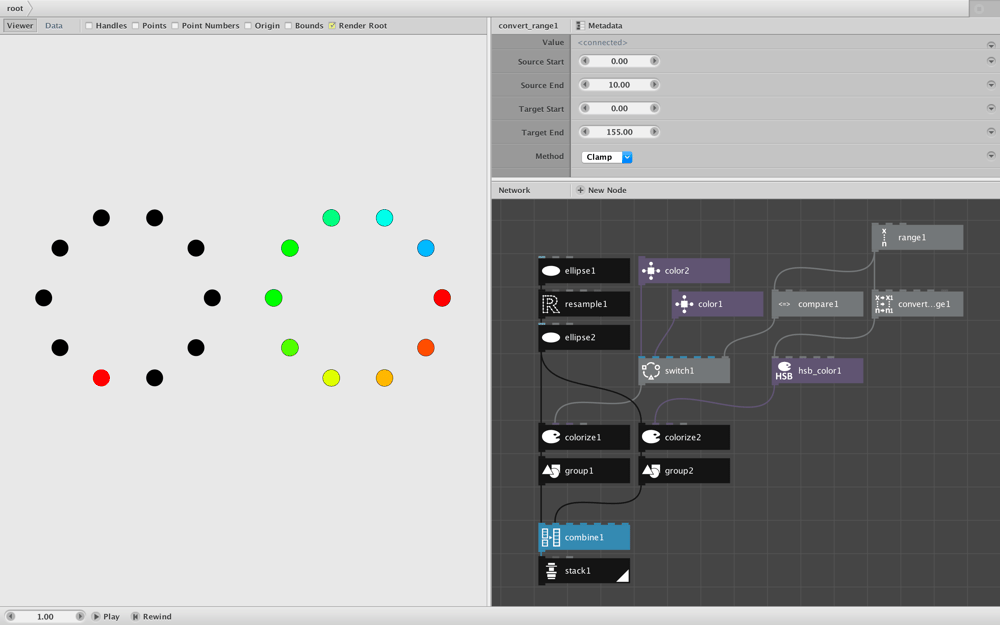Increase the Target End value
The width and height of the screenshot is (1000, 625).
coord(654,132)
